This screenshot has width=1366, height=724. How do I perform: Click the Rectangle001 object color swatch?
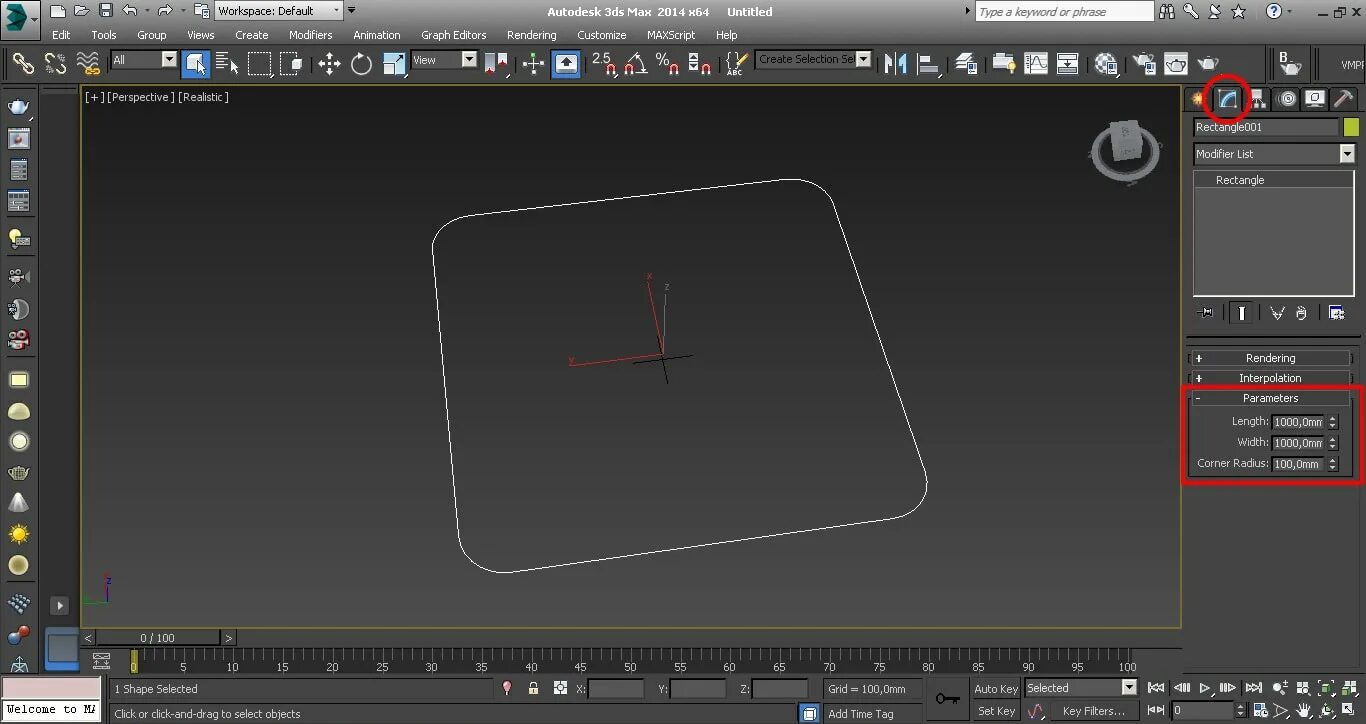[1352, 126]
